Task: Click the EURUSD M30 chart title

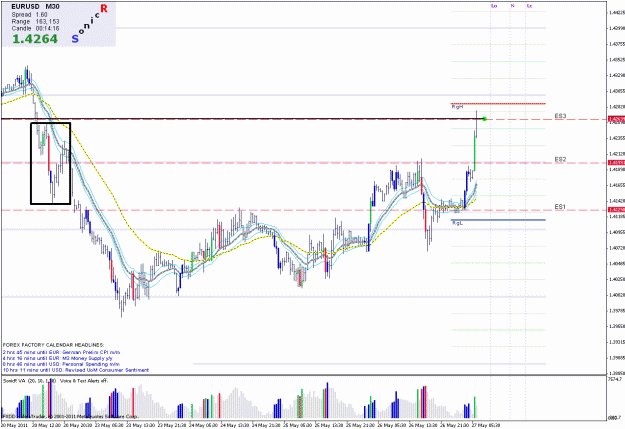Action: pyautogui.click(x=35, y=7)
